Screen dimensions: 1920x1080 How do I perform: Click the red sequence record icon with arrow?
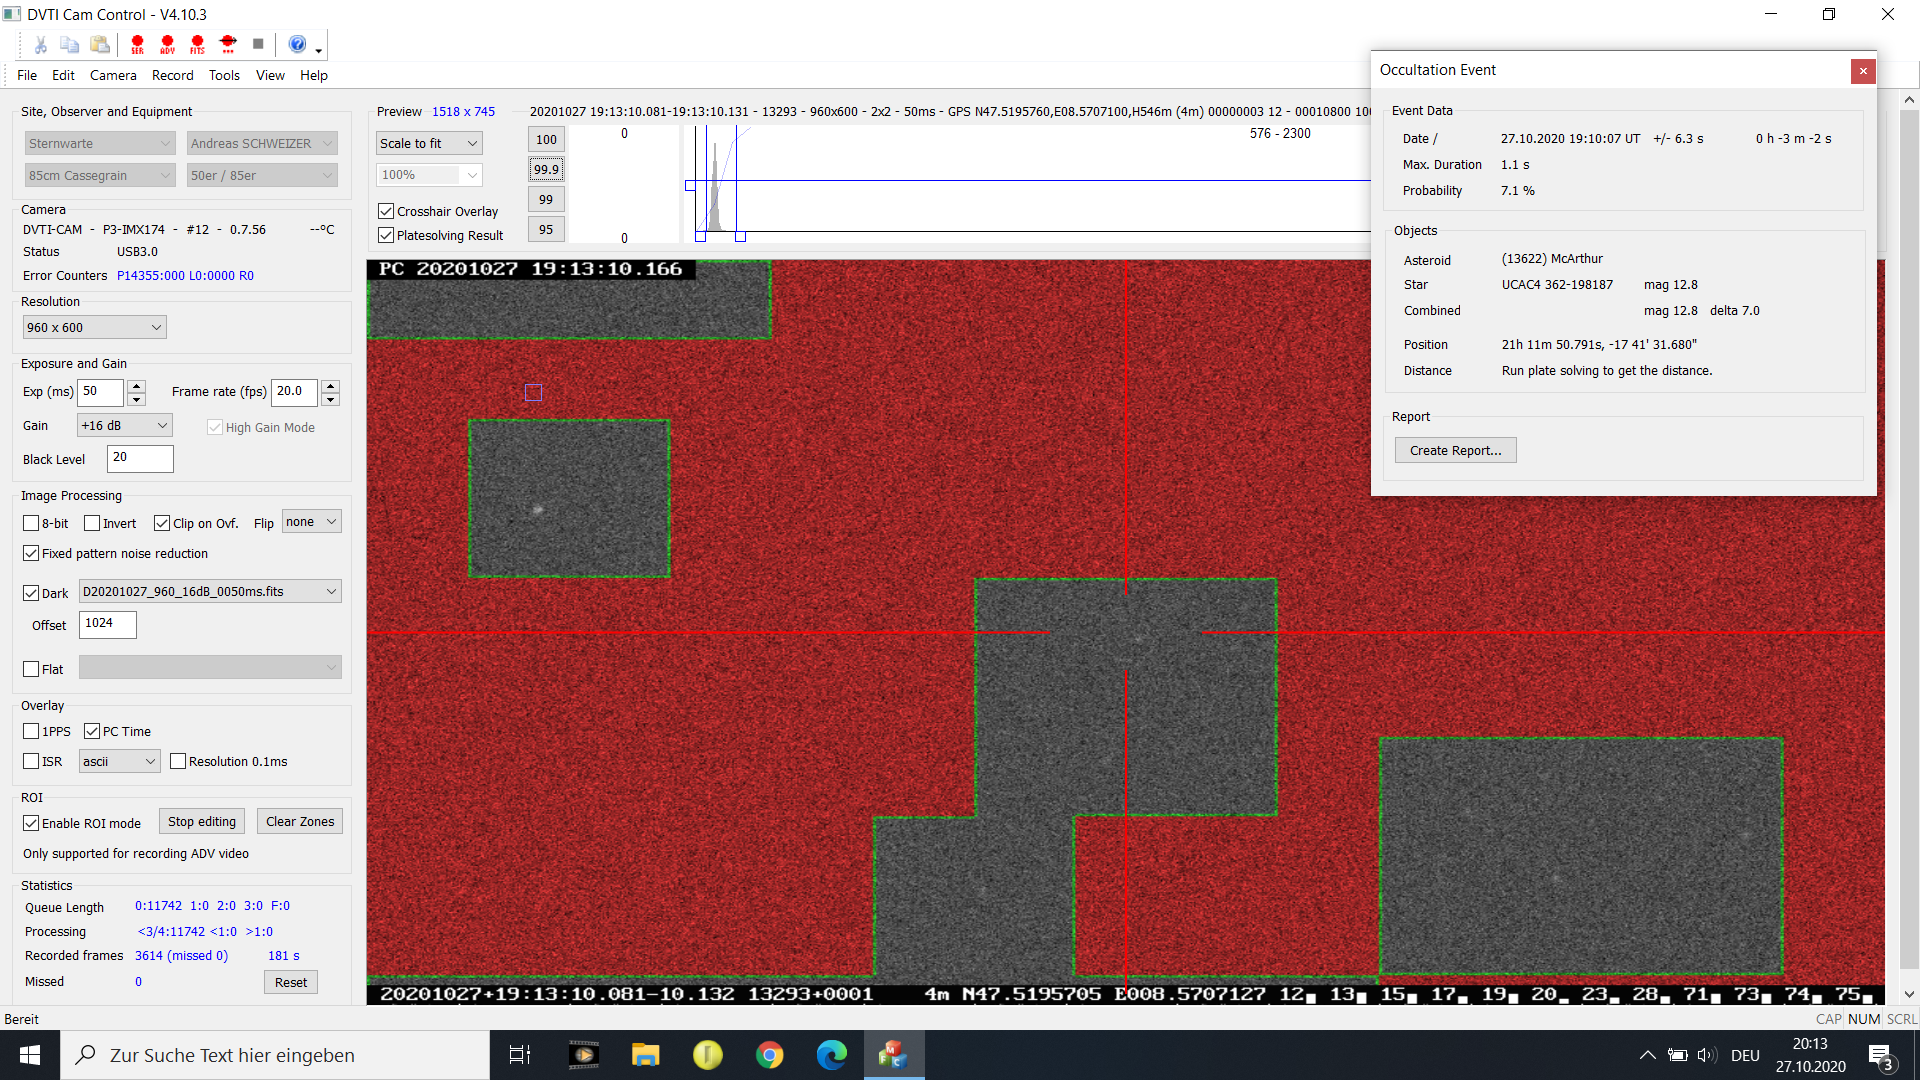click(x=228, y=44)
